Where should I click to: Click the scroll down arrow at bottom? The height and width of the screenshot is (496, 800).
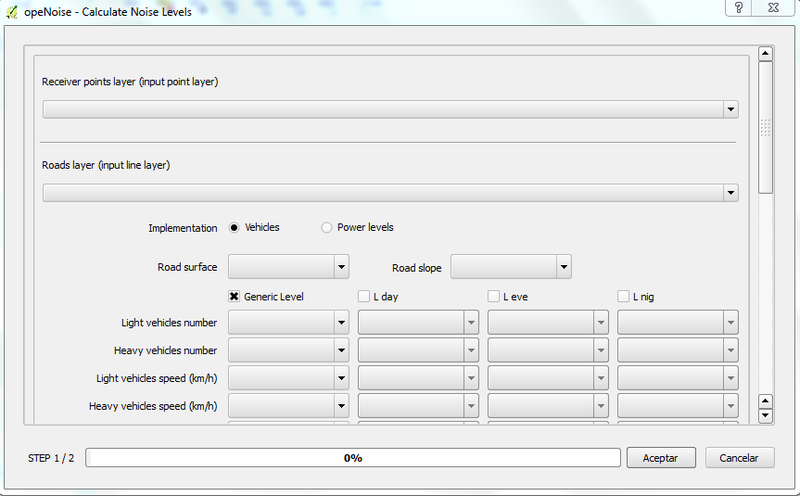pos(766,414)
